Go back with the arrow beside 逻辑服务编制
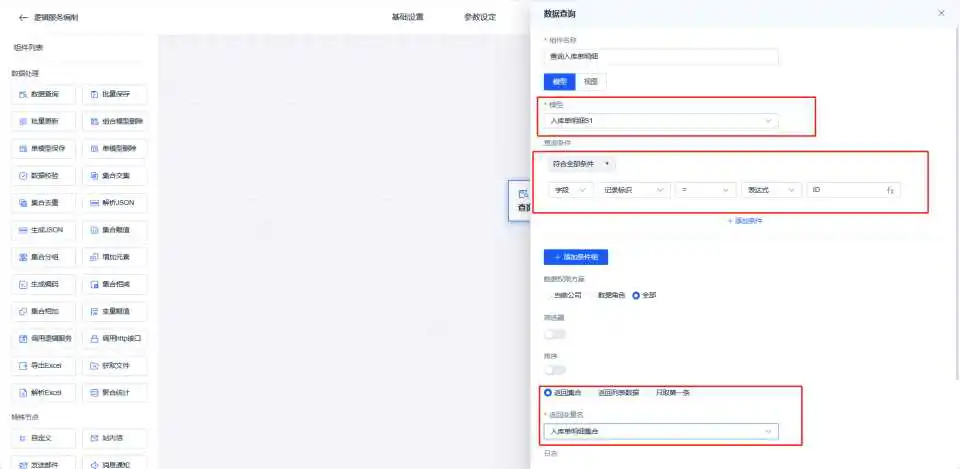The width and height of the screenshot is (960, 469). (23, 18)
